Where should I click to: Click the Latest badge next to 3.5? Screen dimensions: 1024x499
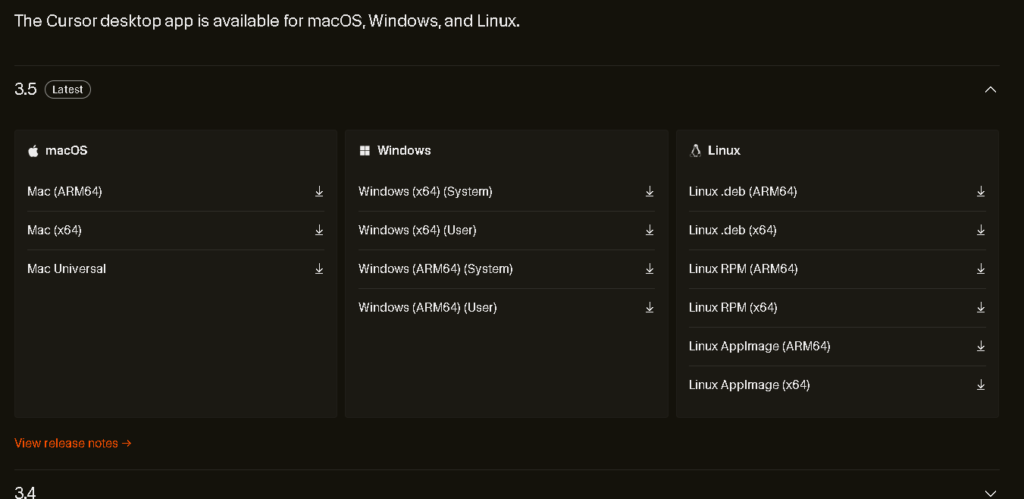pyautogui.click(x=67, y=89)
